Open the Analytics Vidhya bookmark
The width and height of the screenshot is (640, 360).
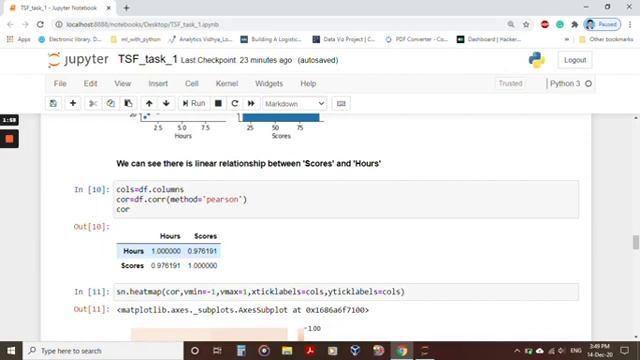coord(200,40)
